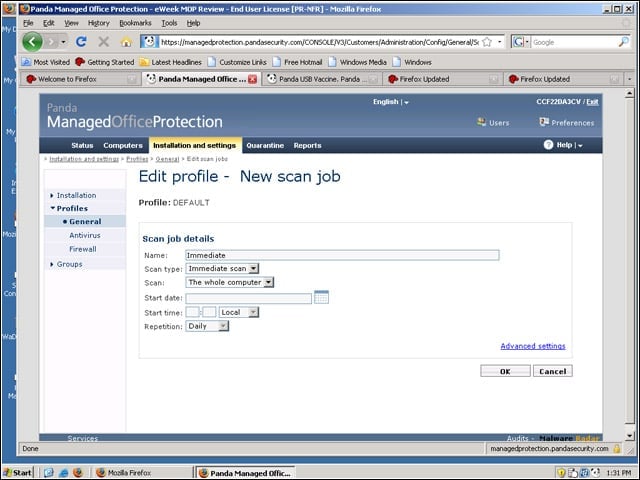Viewport: 640px width, 480px height.
Task: Click Show Desktop quick launch icon
Action: [49, 473]
